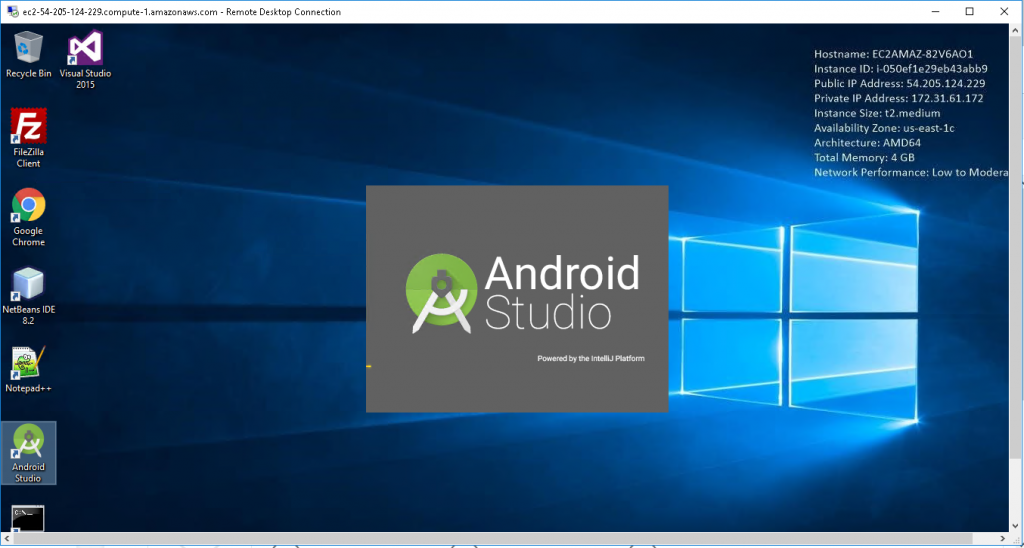This screenshot has height=548, width=1024.
Task: Click the horizontal scrollbar right arrow
Action: point(1001,540)
